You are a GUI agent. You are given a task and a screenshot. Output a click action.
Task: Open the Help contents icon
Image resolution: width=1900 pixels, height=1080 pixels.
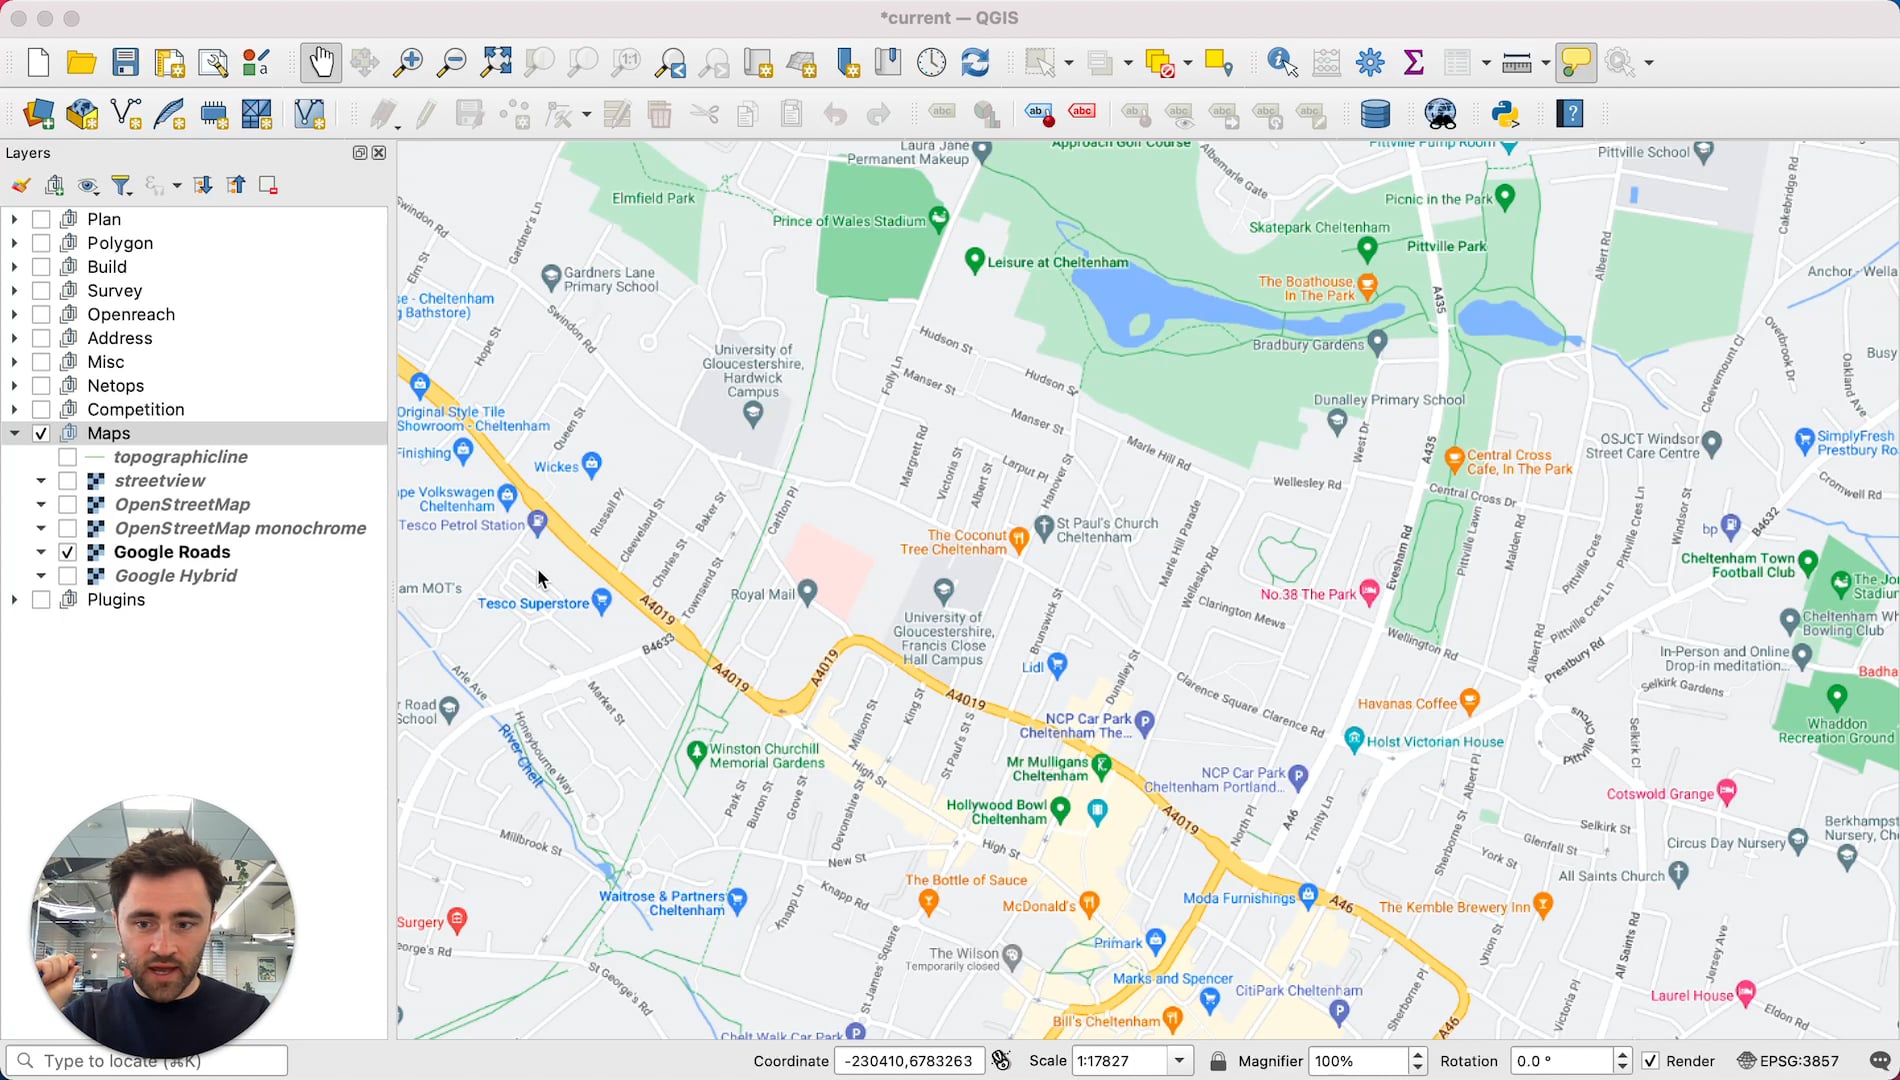click(1570, 114)
